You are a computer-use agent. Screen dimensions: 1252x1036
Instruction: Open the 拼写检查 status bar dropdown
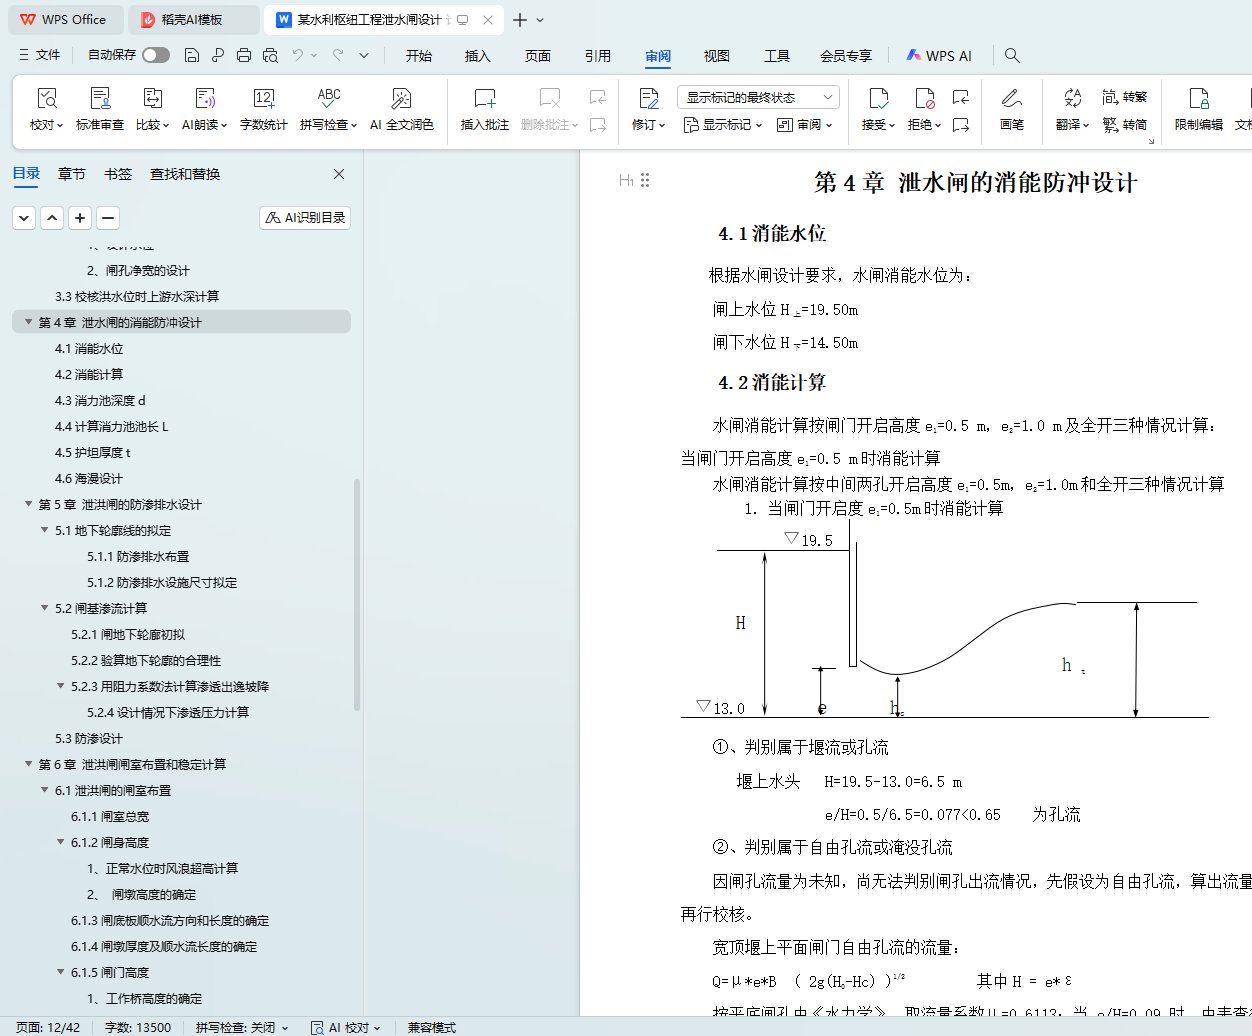242,1027
